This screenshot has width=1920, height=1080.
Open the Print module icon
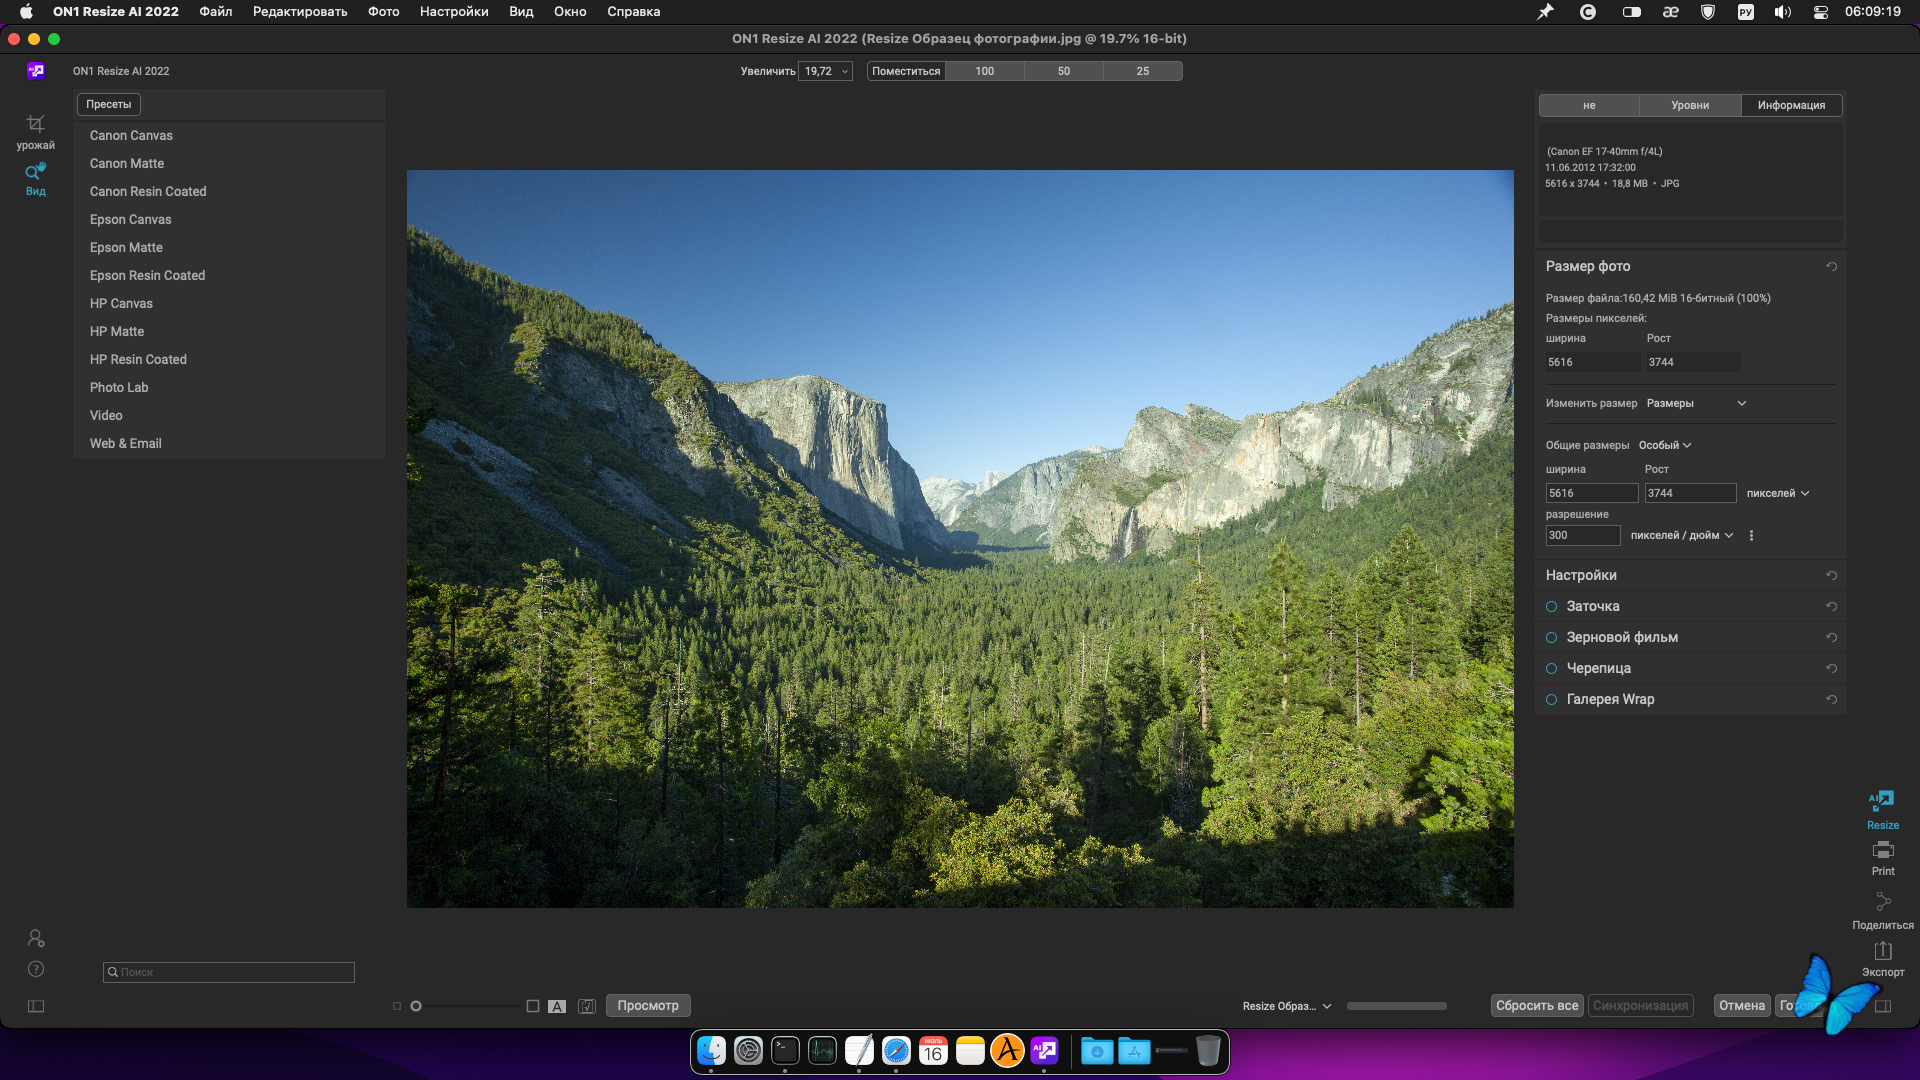[x=1883, y=850]
